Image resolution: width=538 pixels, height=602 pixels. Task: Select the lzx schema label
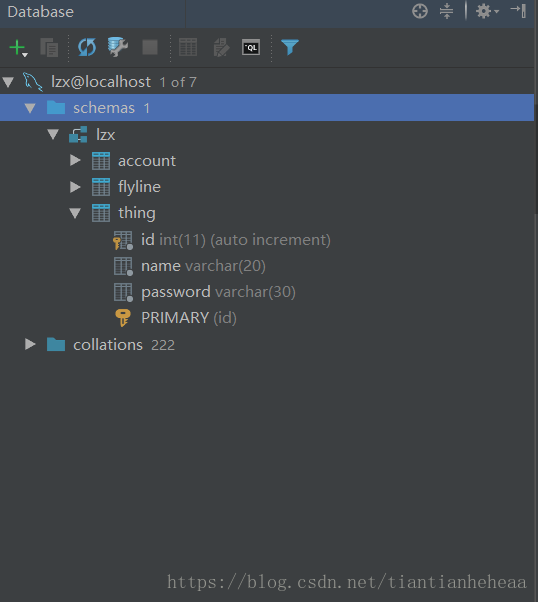coord(106,135)
